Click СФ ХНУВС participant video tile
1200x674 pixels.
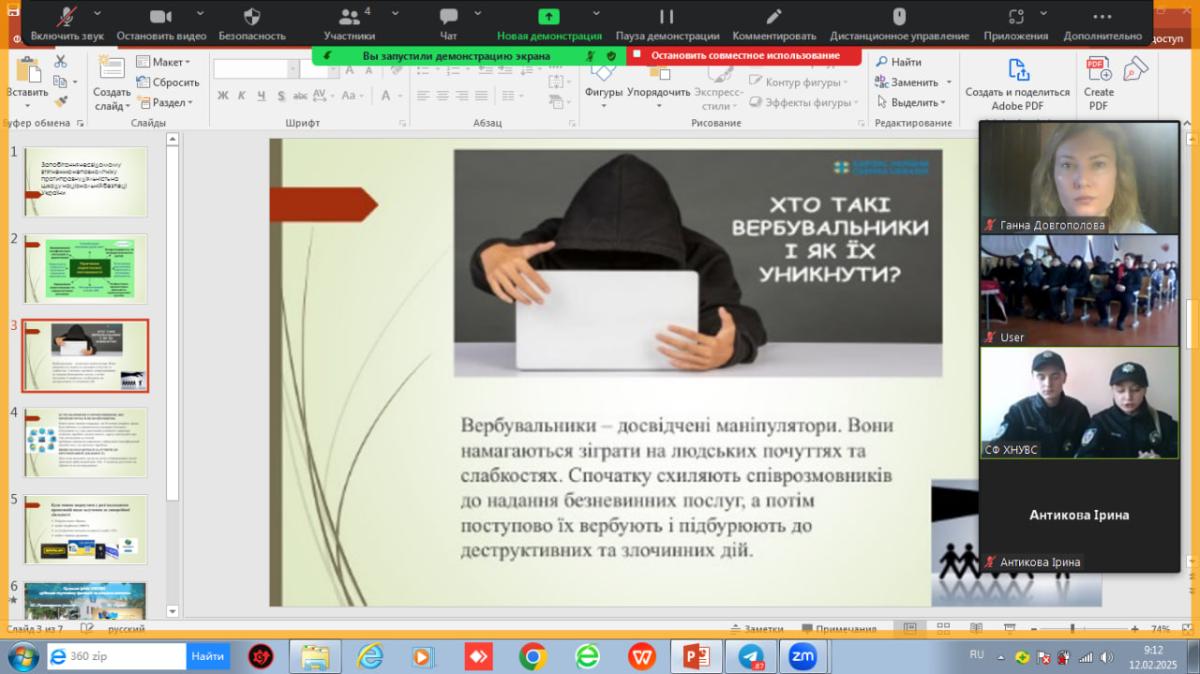coord(1080,403)
